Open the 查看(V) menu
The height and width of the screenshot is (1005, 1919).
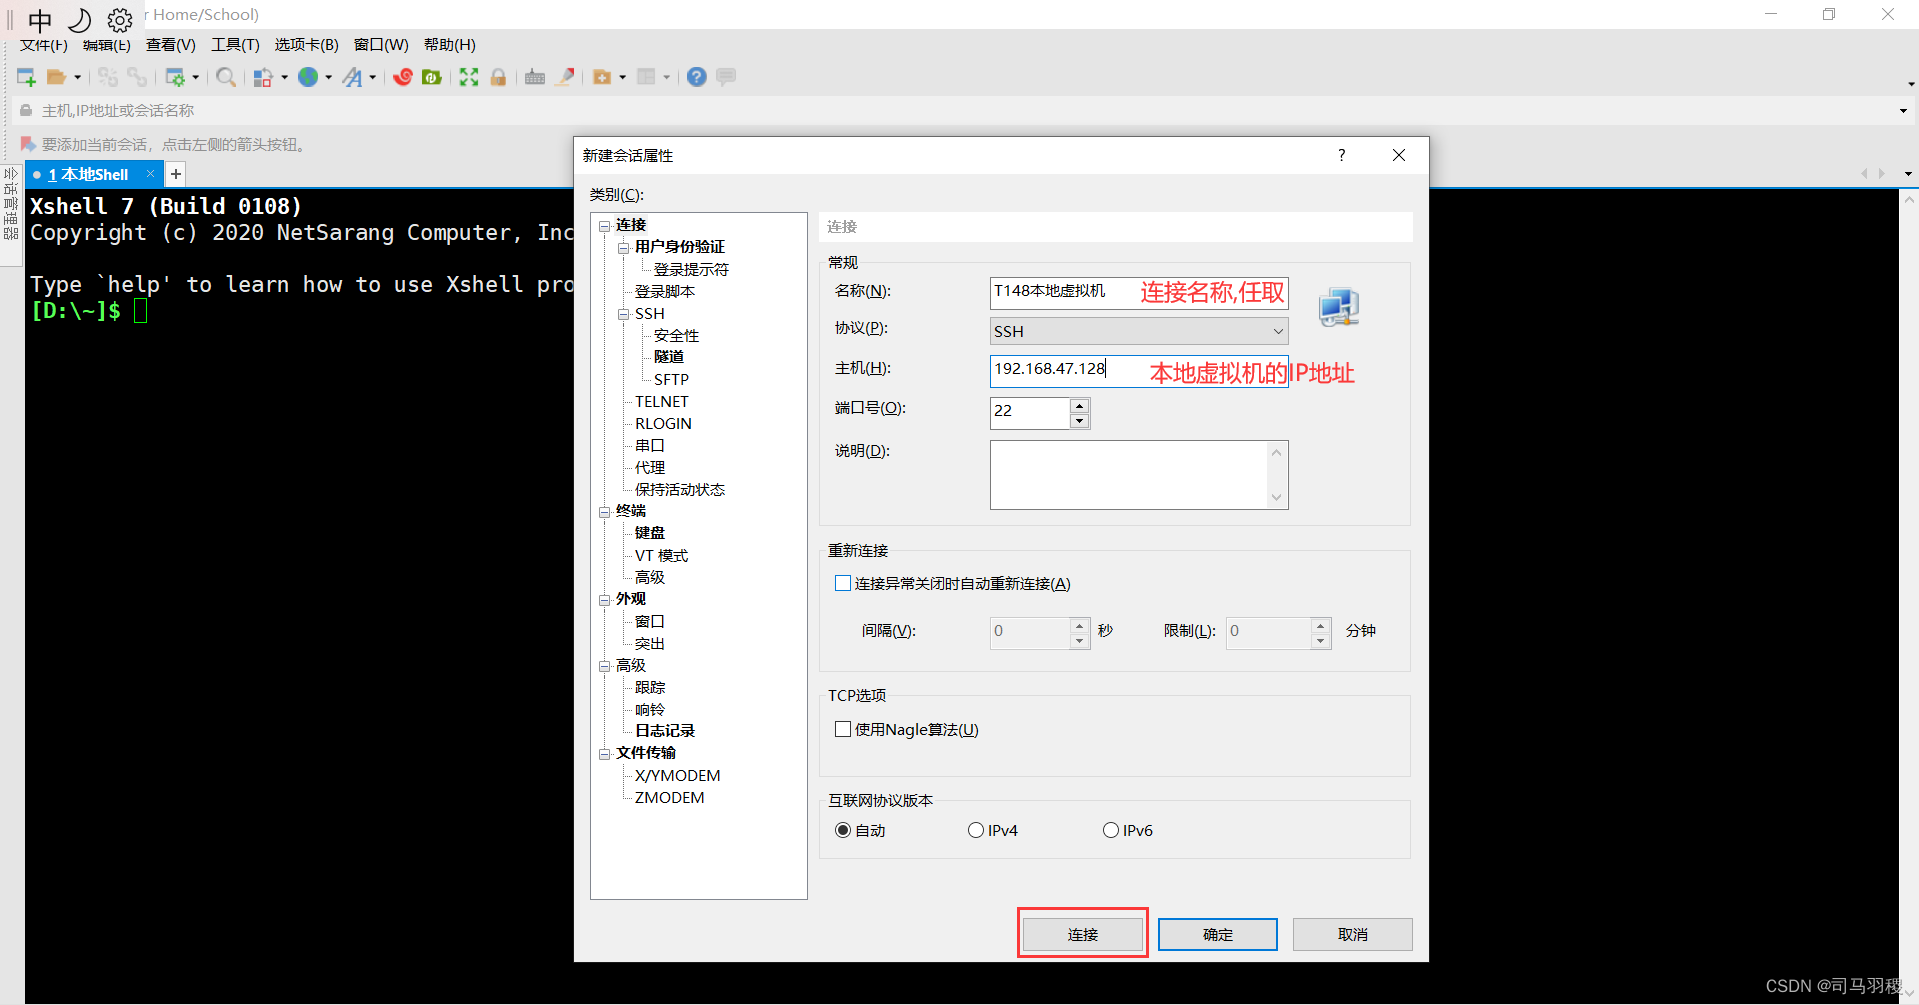[x=171, y=45]
